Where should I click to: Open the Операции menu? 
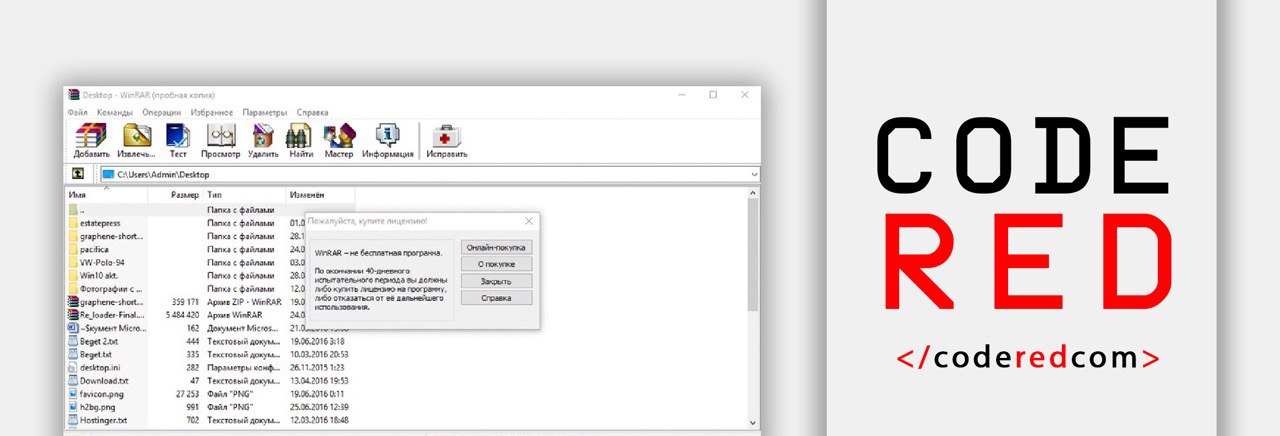click(162, 112)
